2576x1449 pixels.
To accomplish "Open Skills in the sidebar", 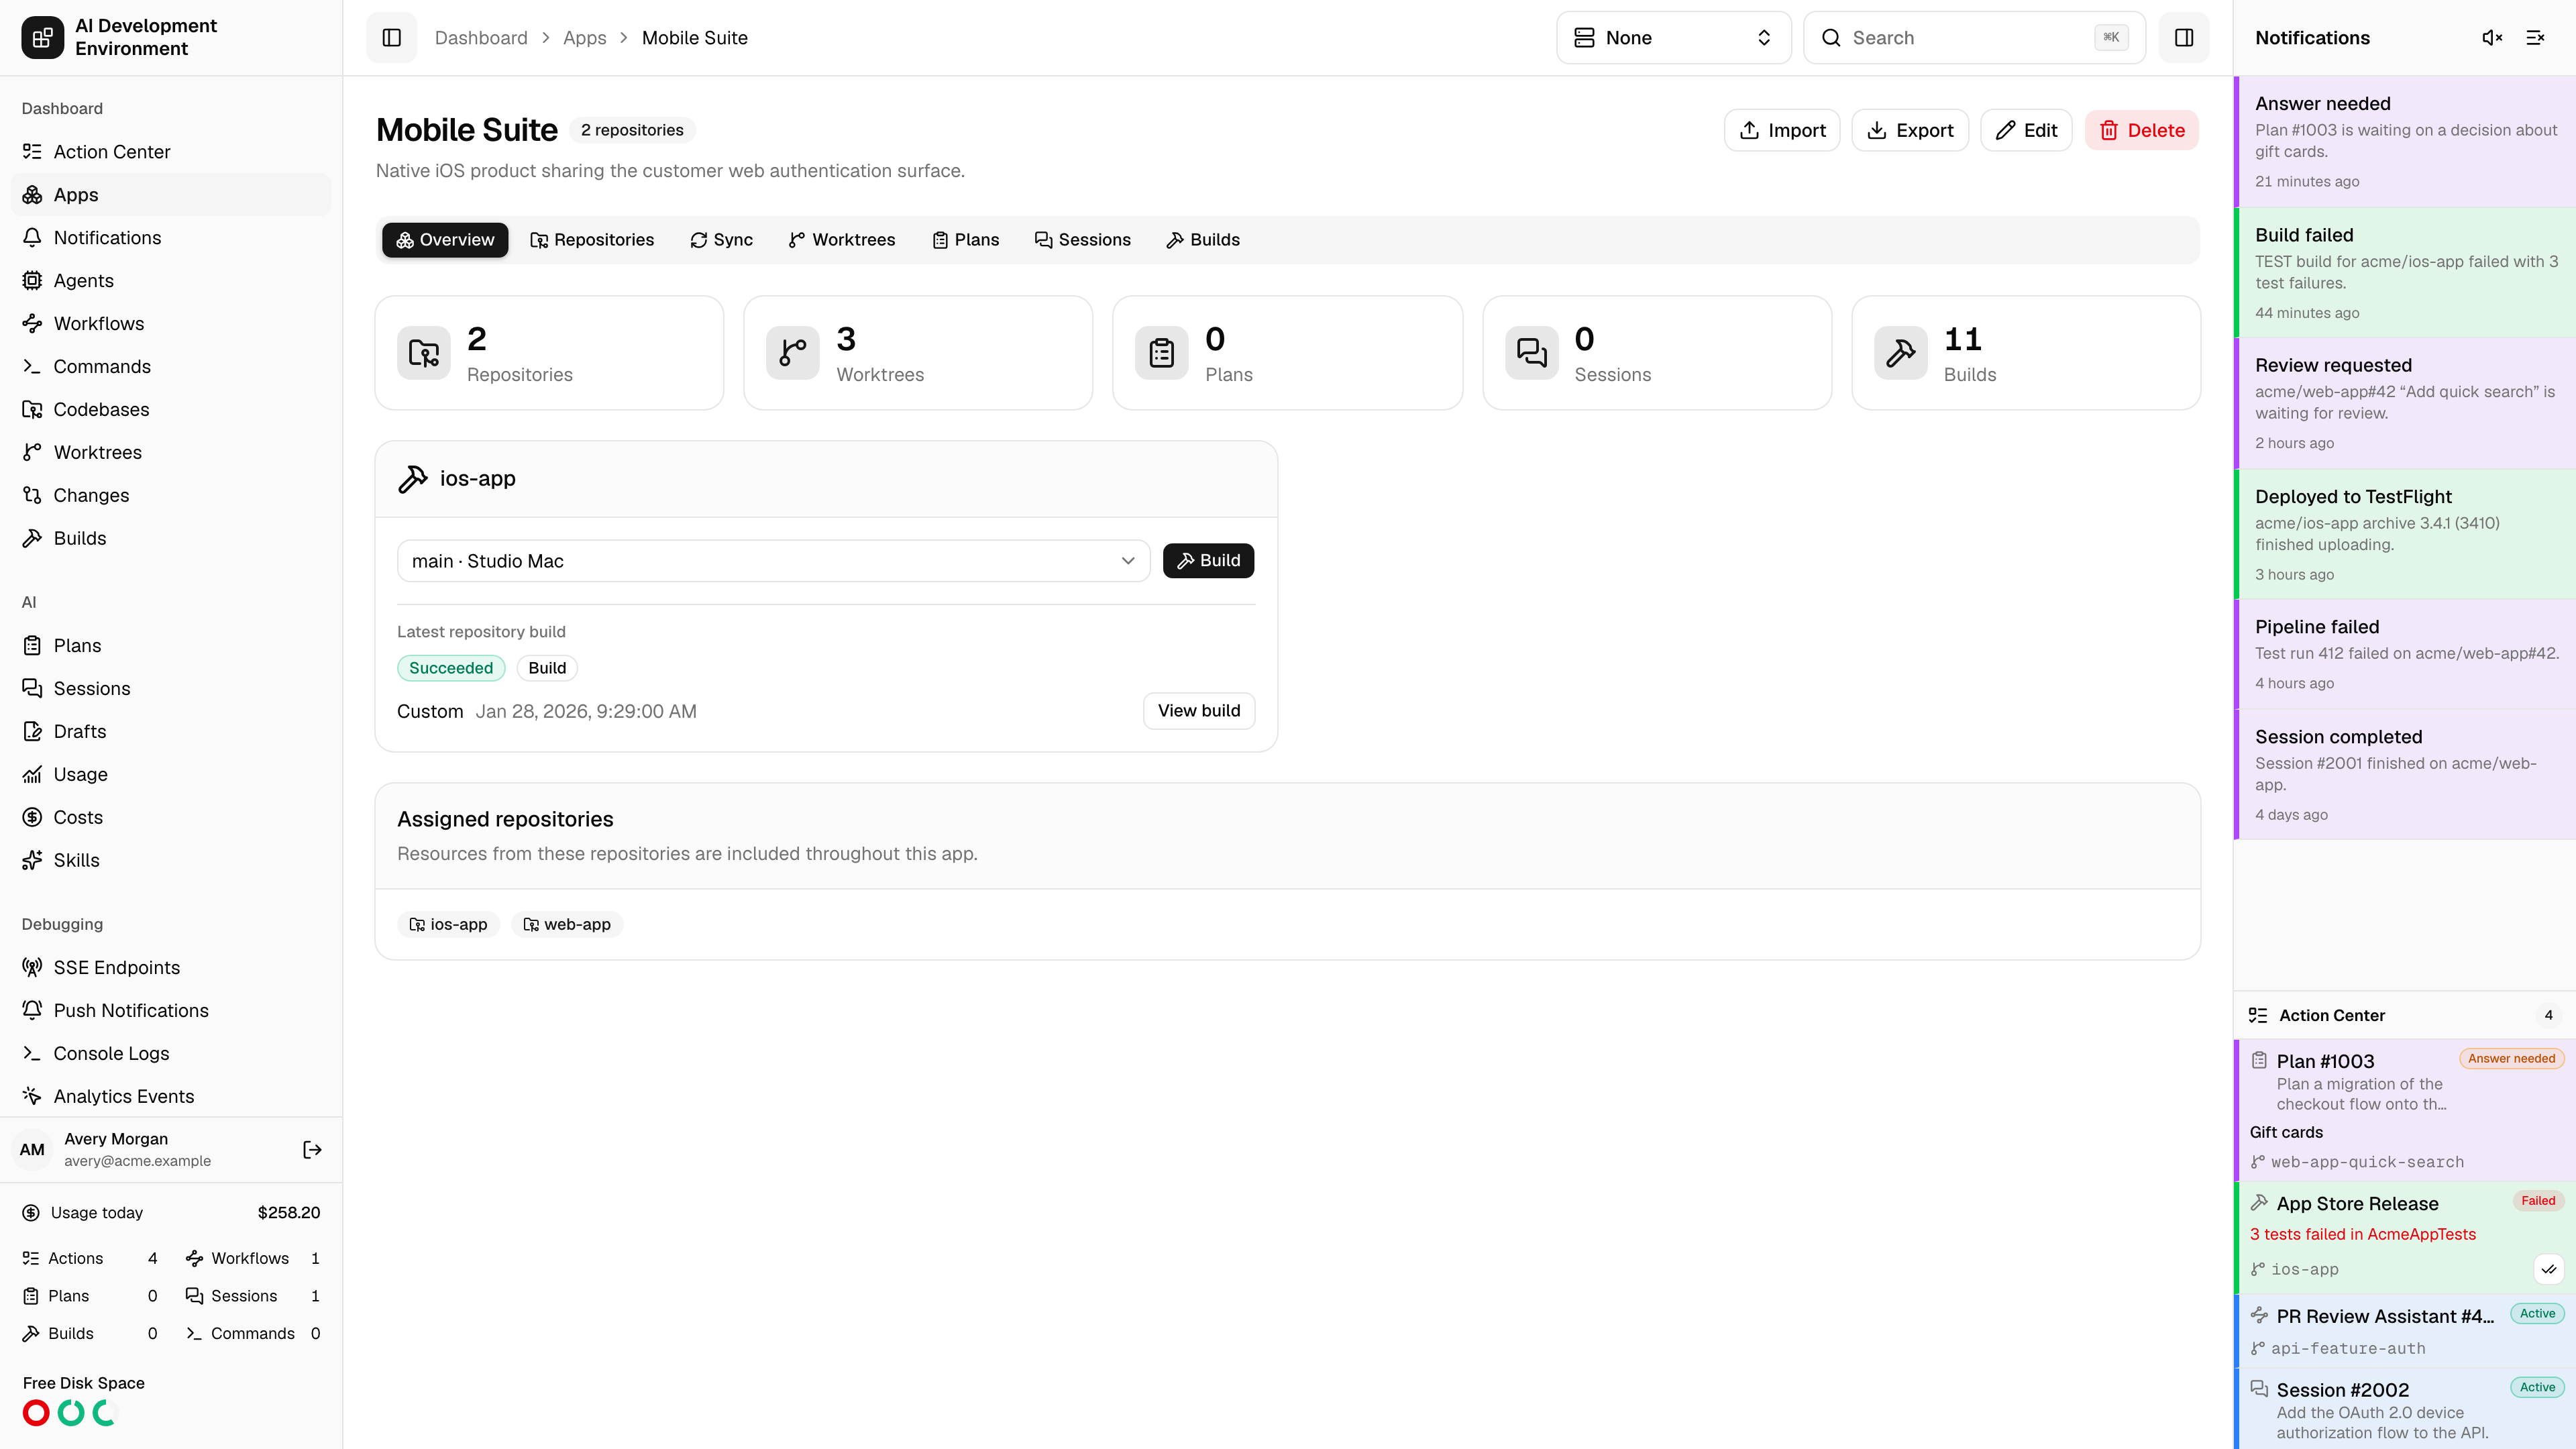I will pyautogui.click(x=171, y=861).
